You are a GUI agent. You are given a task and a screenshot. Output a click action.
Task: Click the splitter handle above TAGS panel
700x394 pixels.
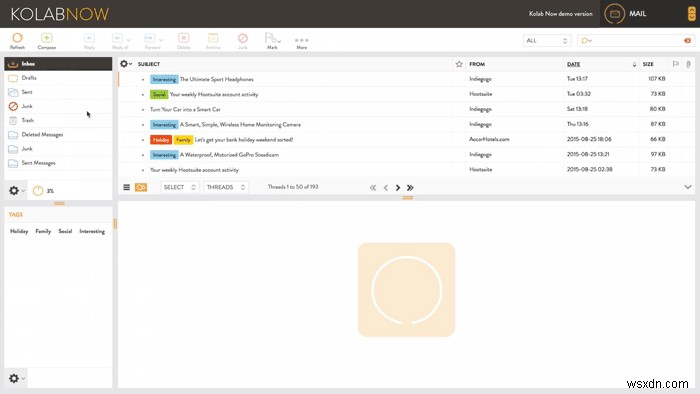(59, 203)
